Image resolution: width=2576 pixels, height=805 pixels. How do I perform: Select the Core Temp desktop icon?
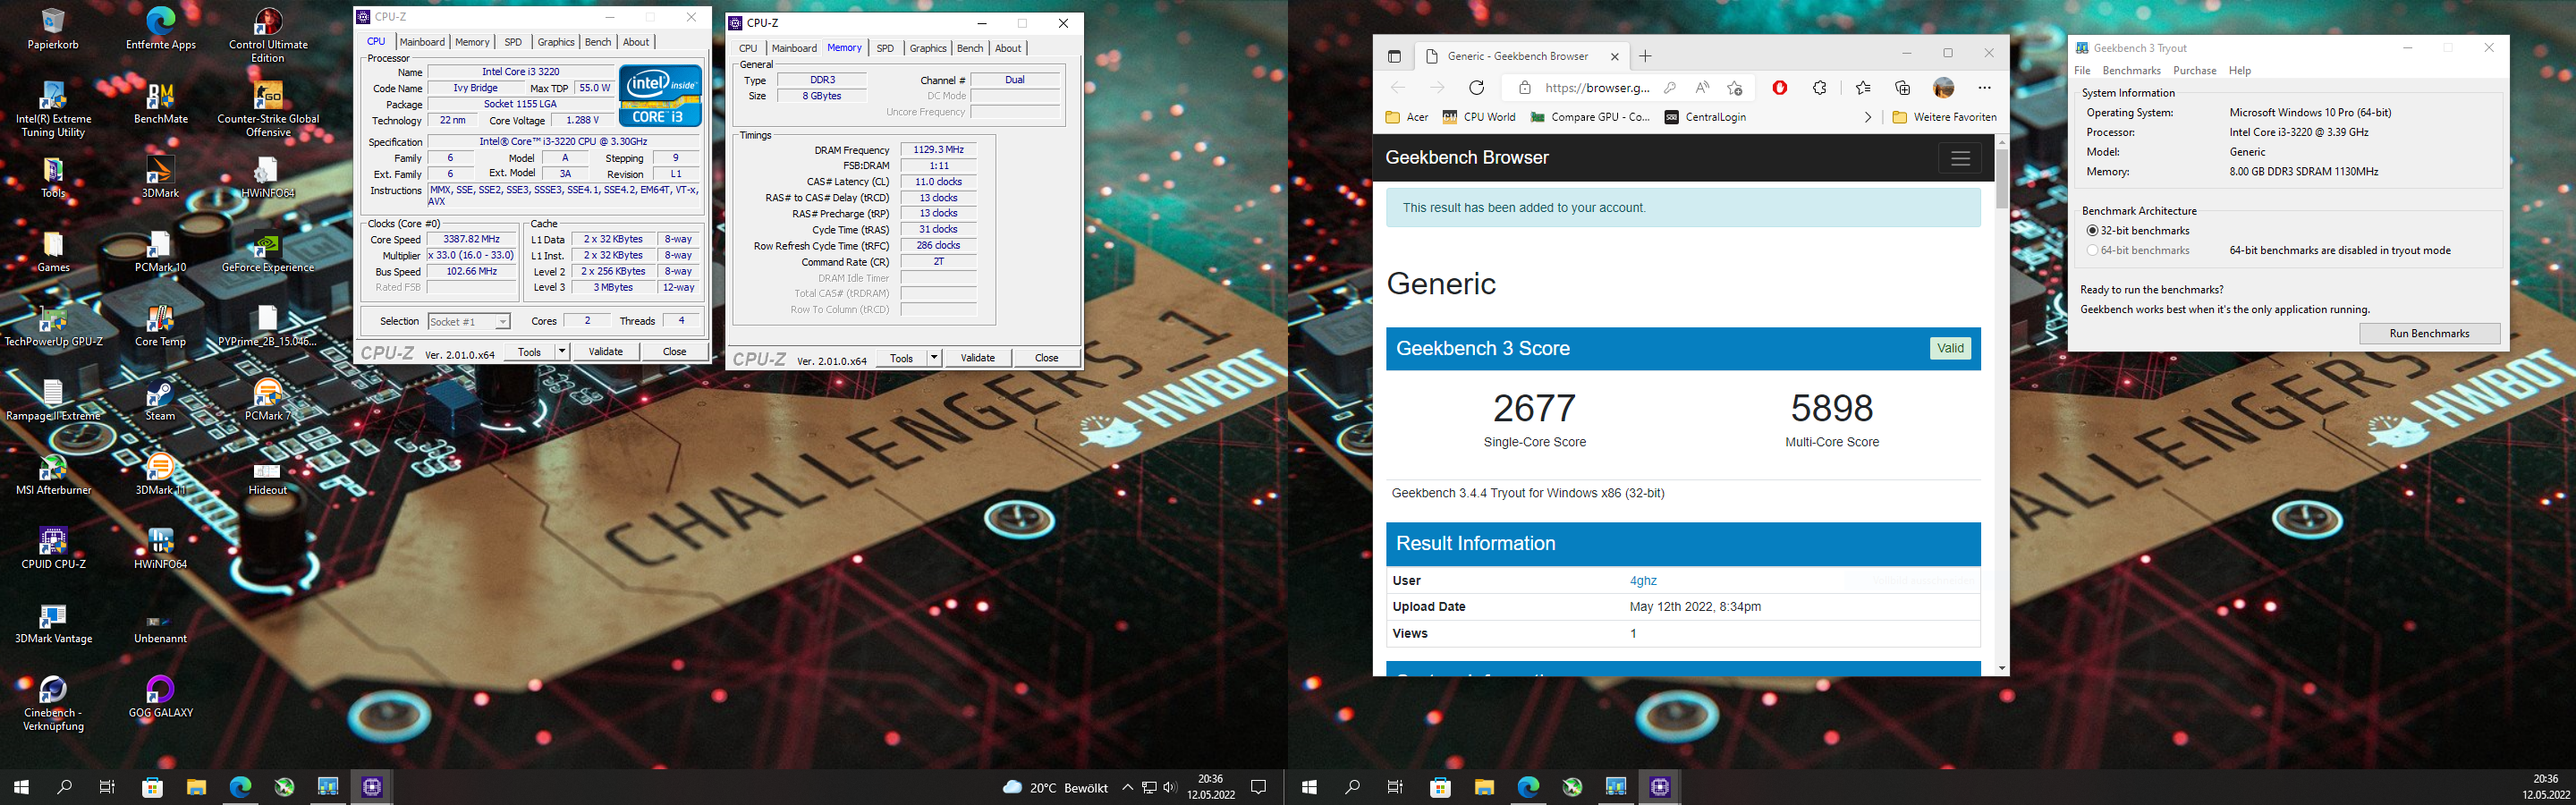click(160, 325)
